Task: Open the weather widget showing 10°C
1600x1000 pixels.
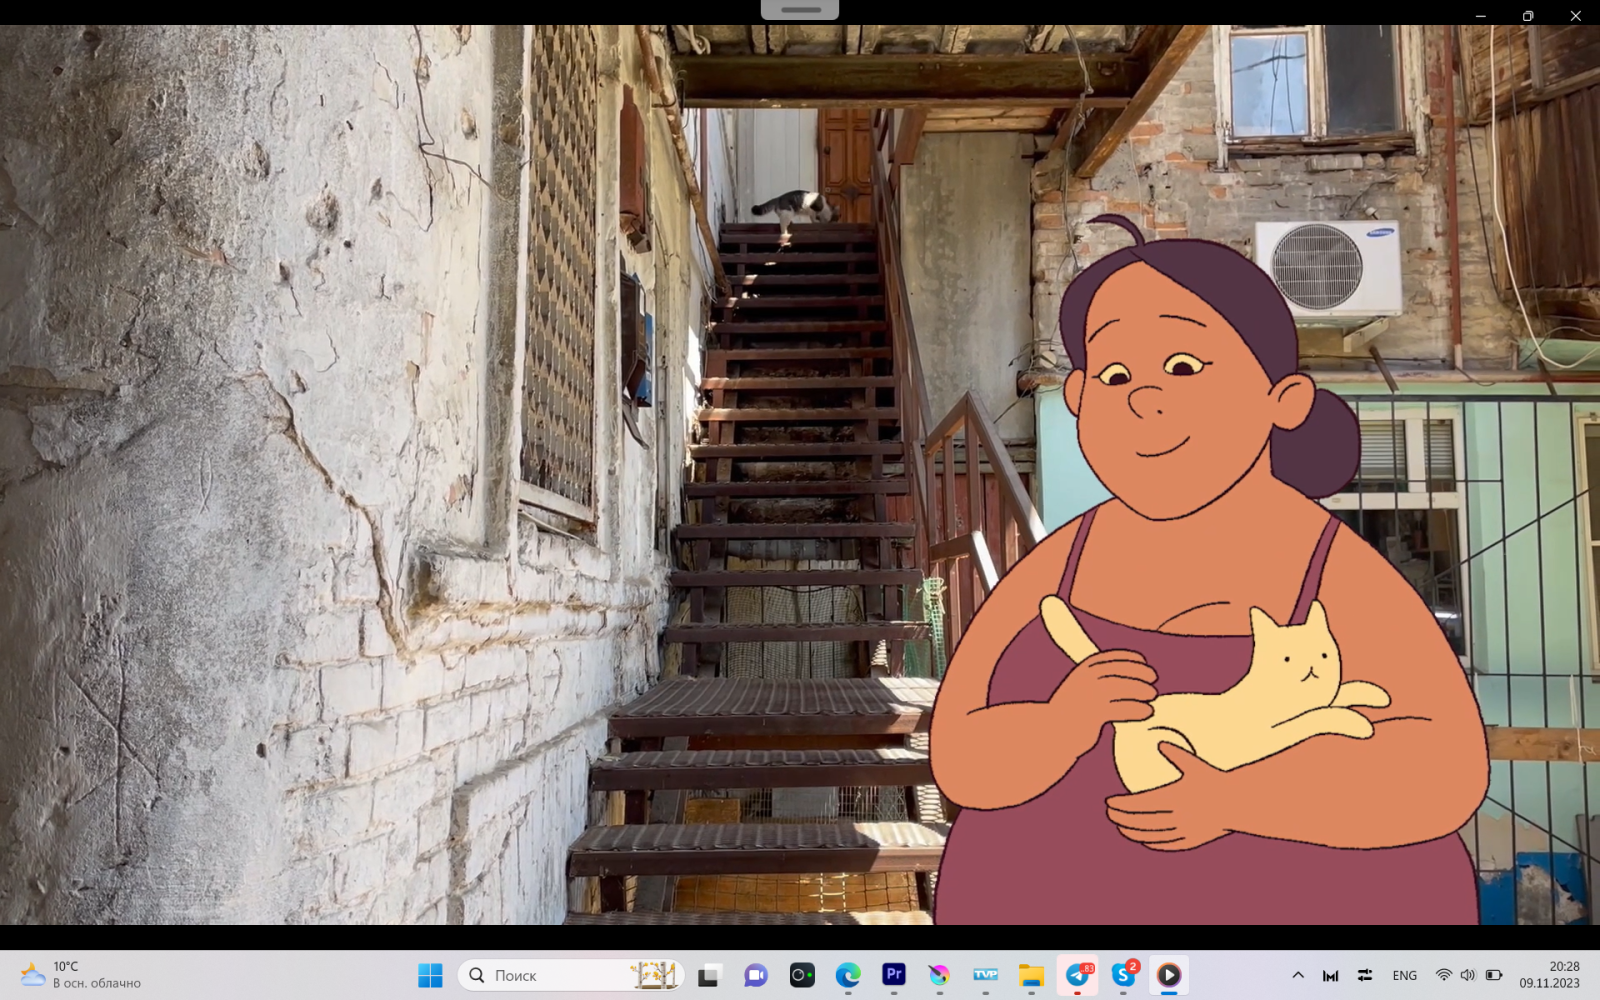Action: pyautogui.click(x=82, y=975)
